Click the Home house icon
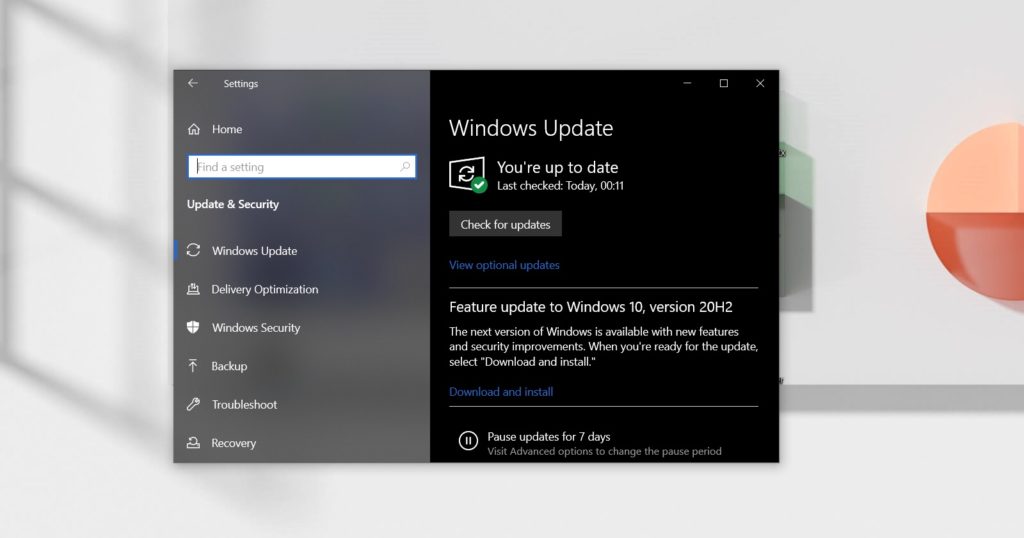Image resolution: width=1024 pixels, height=538 pixels. [194, 129]
